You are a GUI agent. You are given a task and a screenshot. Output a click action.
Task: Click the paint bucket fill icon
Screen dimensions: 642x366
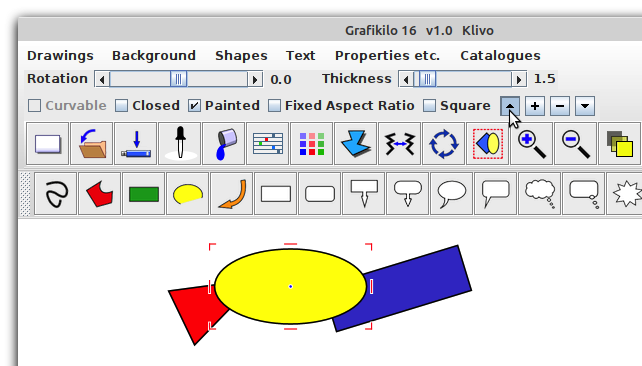[225, 143]
